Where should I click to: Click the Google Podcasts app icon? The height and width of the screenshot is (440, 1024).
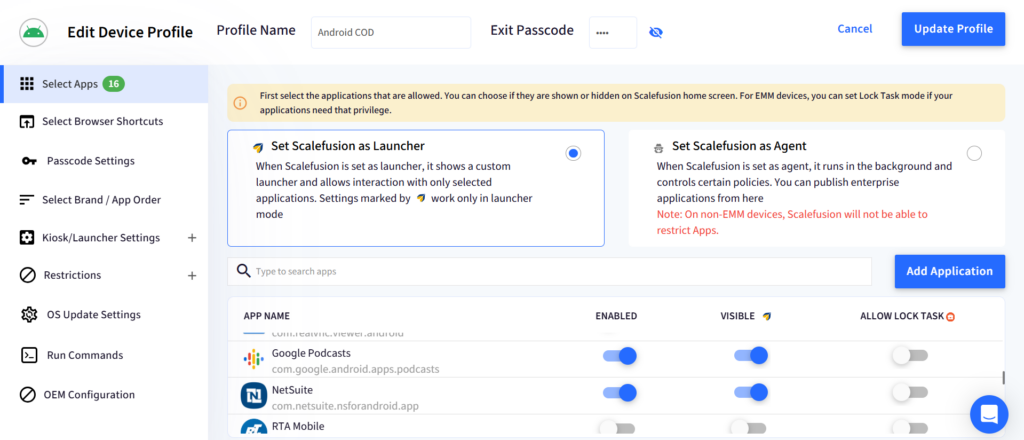point(253,359)
